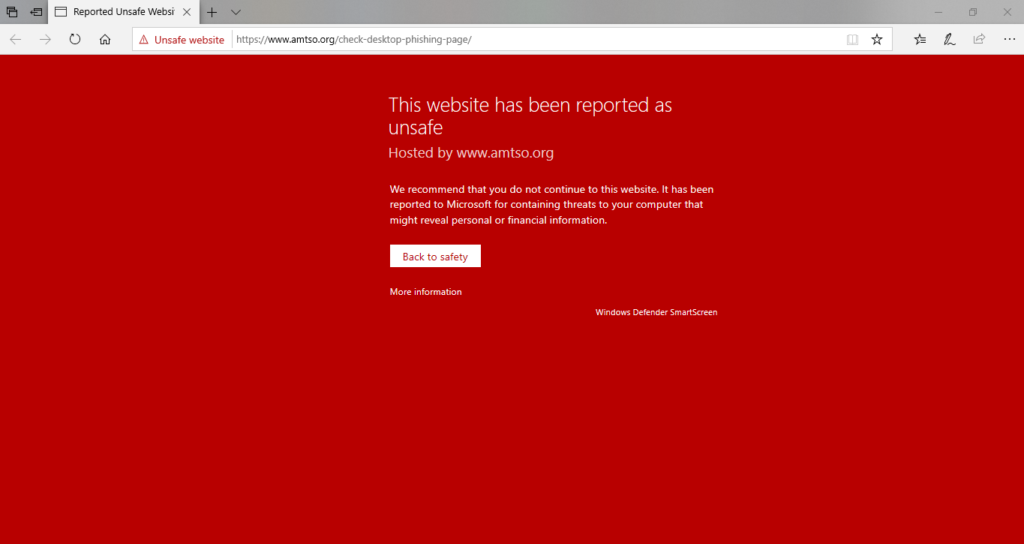
Task: Restore down the browser window
Action: (972, 12)
